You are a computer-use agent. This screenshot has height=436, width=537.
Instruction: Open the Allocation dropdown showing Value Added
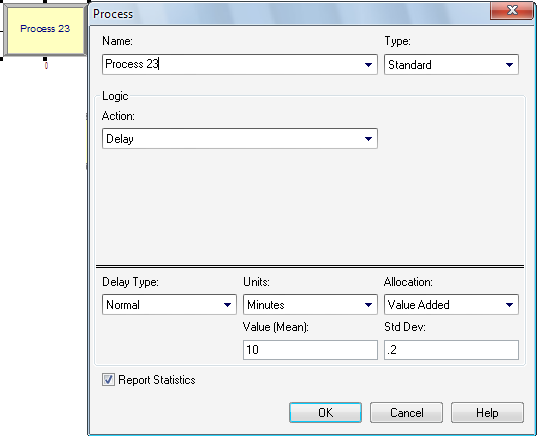tap(451, 304)
